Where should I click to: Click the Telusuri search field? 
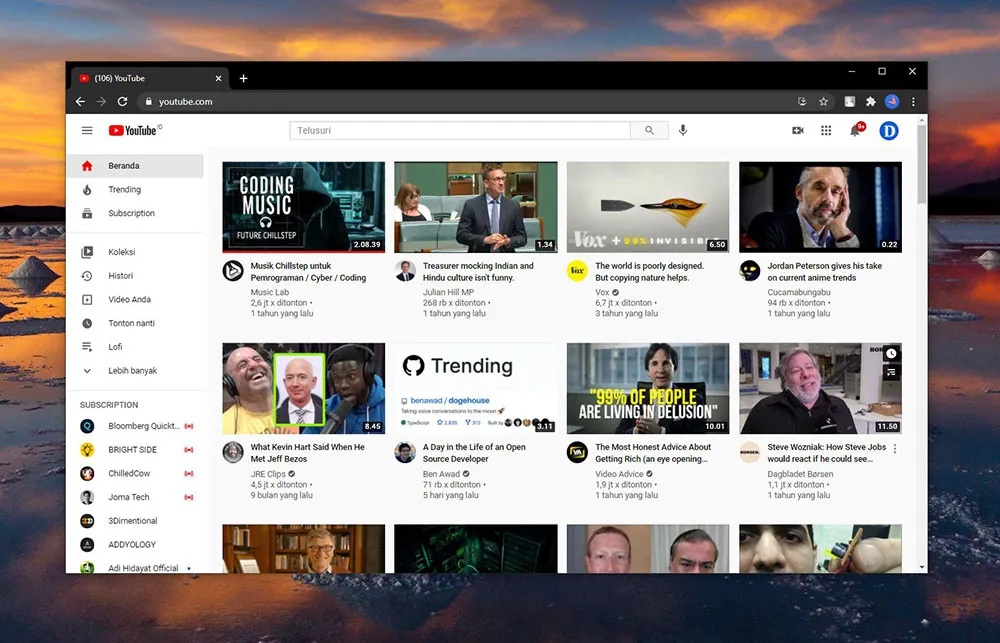pyautogui.click(x=460, y=131)
